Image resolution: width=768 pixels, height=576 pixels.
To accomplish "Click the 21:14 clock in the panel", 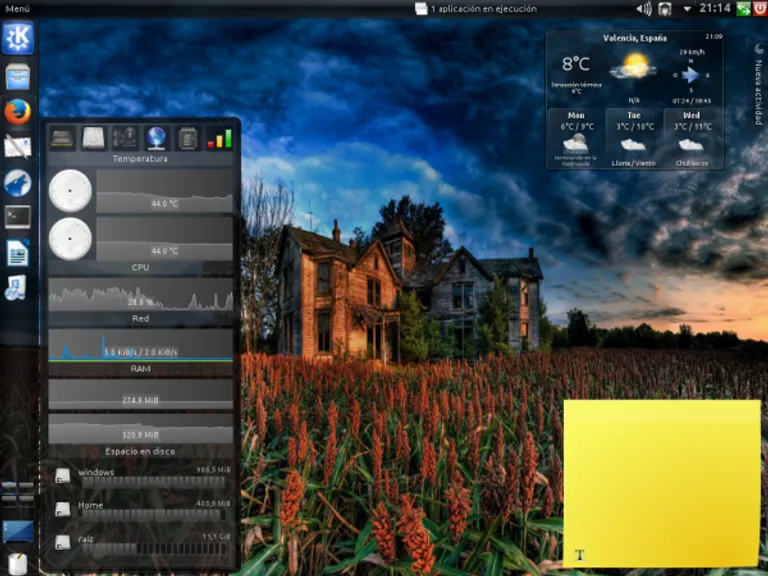I will tap(714, 9).
